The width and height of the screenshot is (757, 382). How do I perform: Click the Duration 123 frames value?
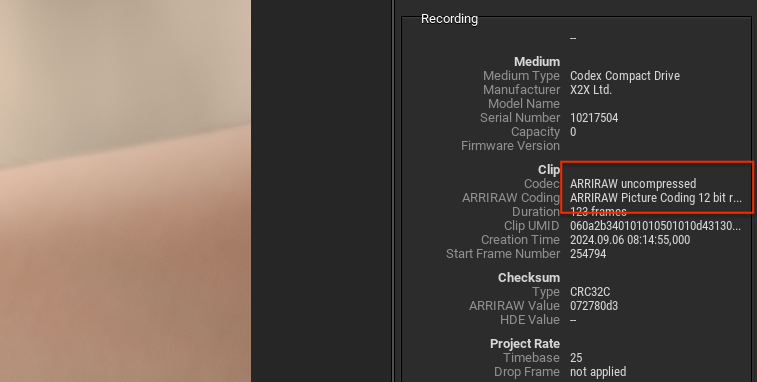(x=598, y=212)
